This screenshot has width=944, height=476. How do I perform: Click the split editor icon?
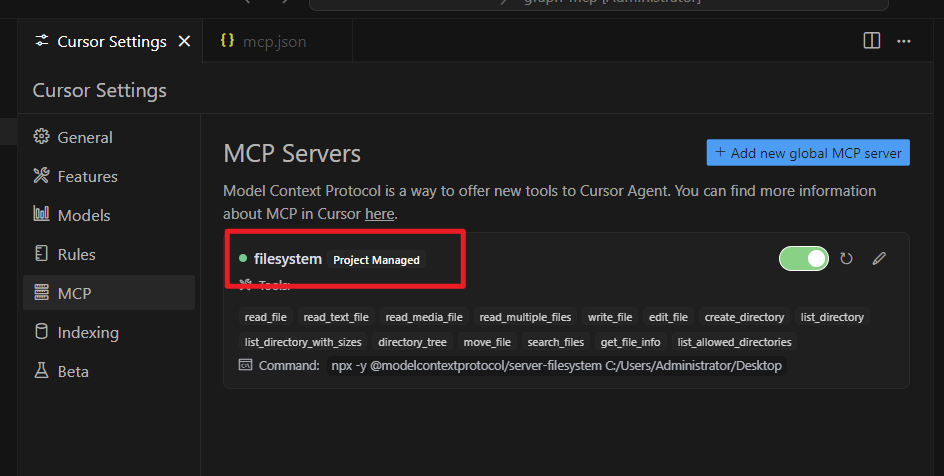pos(872,41)
